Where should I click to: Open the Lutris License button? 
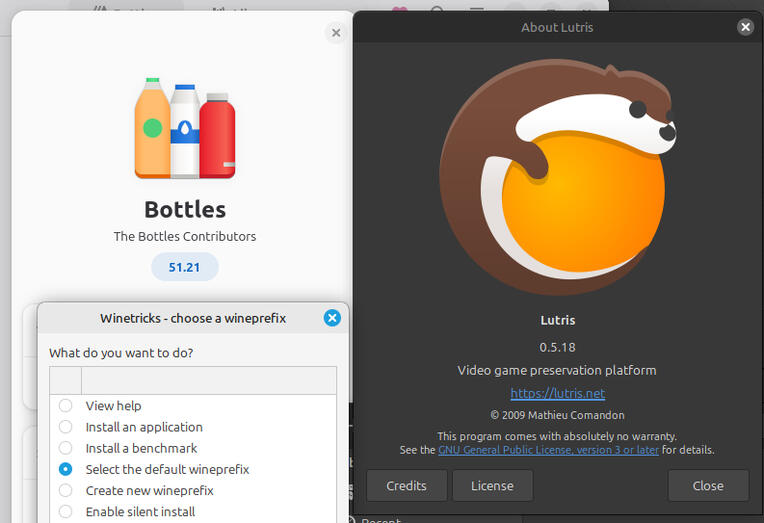492,486
